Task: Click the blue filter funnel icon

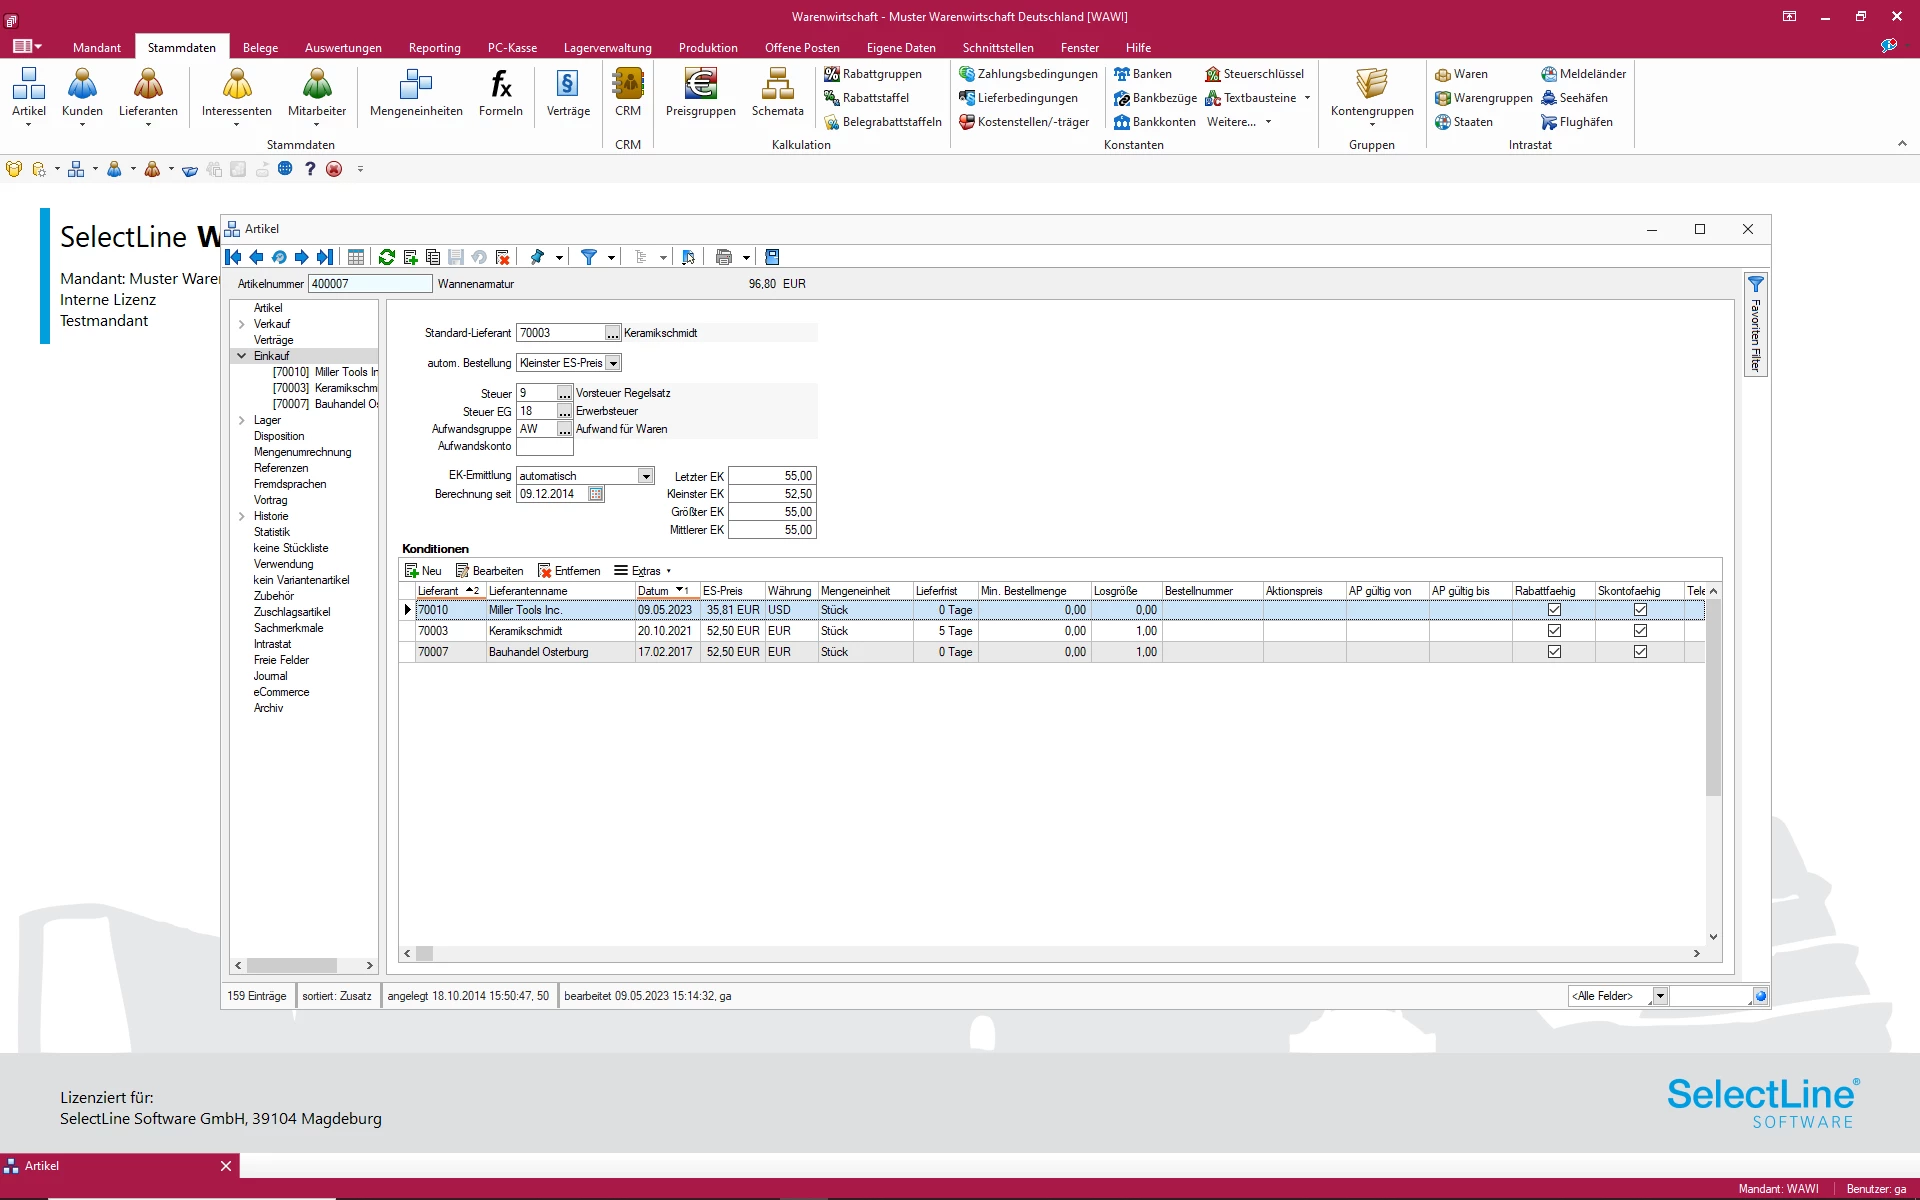Action: [589, 257]
